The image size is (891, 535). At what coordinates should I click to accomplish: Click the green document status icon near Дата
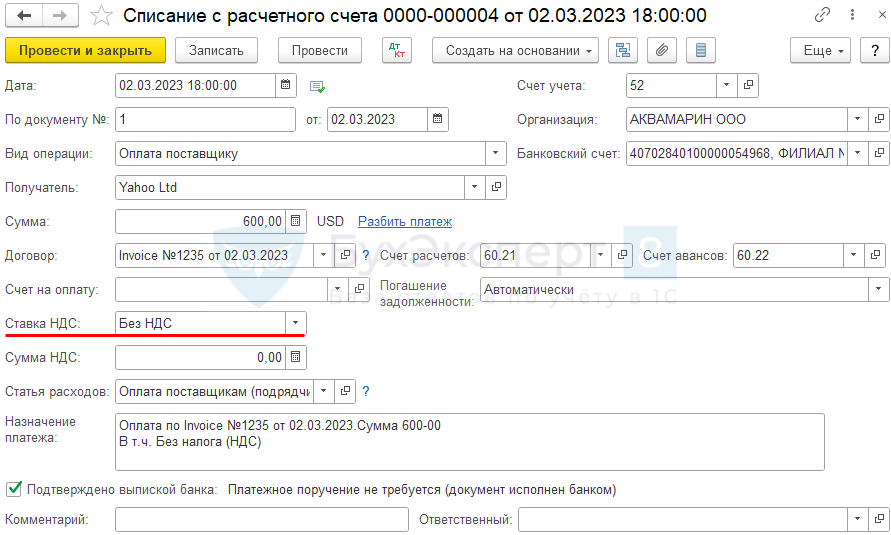point(317,87)
